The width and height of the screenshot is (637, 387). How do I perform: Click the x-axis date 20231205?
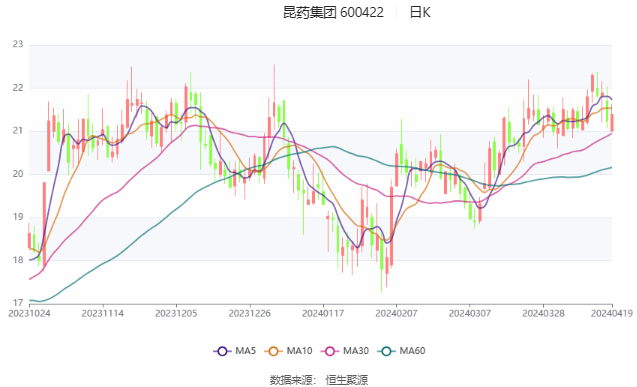(x=176, y=314)
